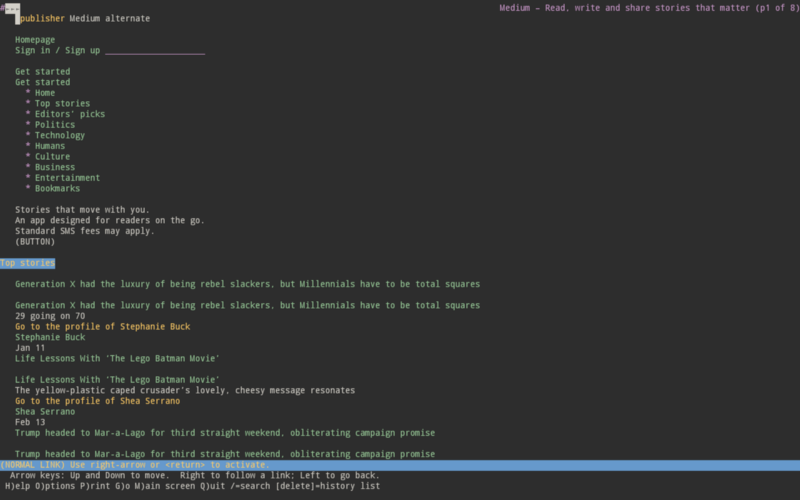Open the Homepage link
This screenshot has height=500, width=800.
pos(35,40)
